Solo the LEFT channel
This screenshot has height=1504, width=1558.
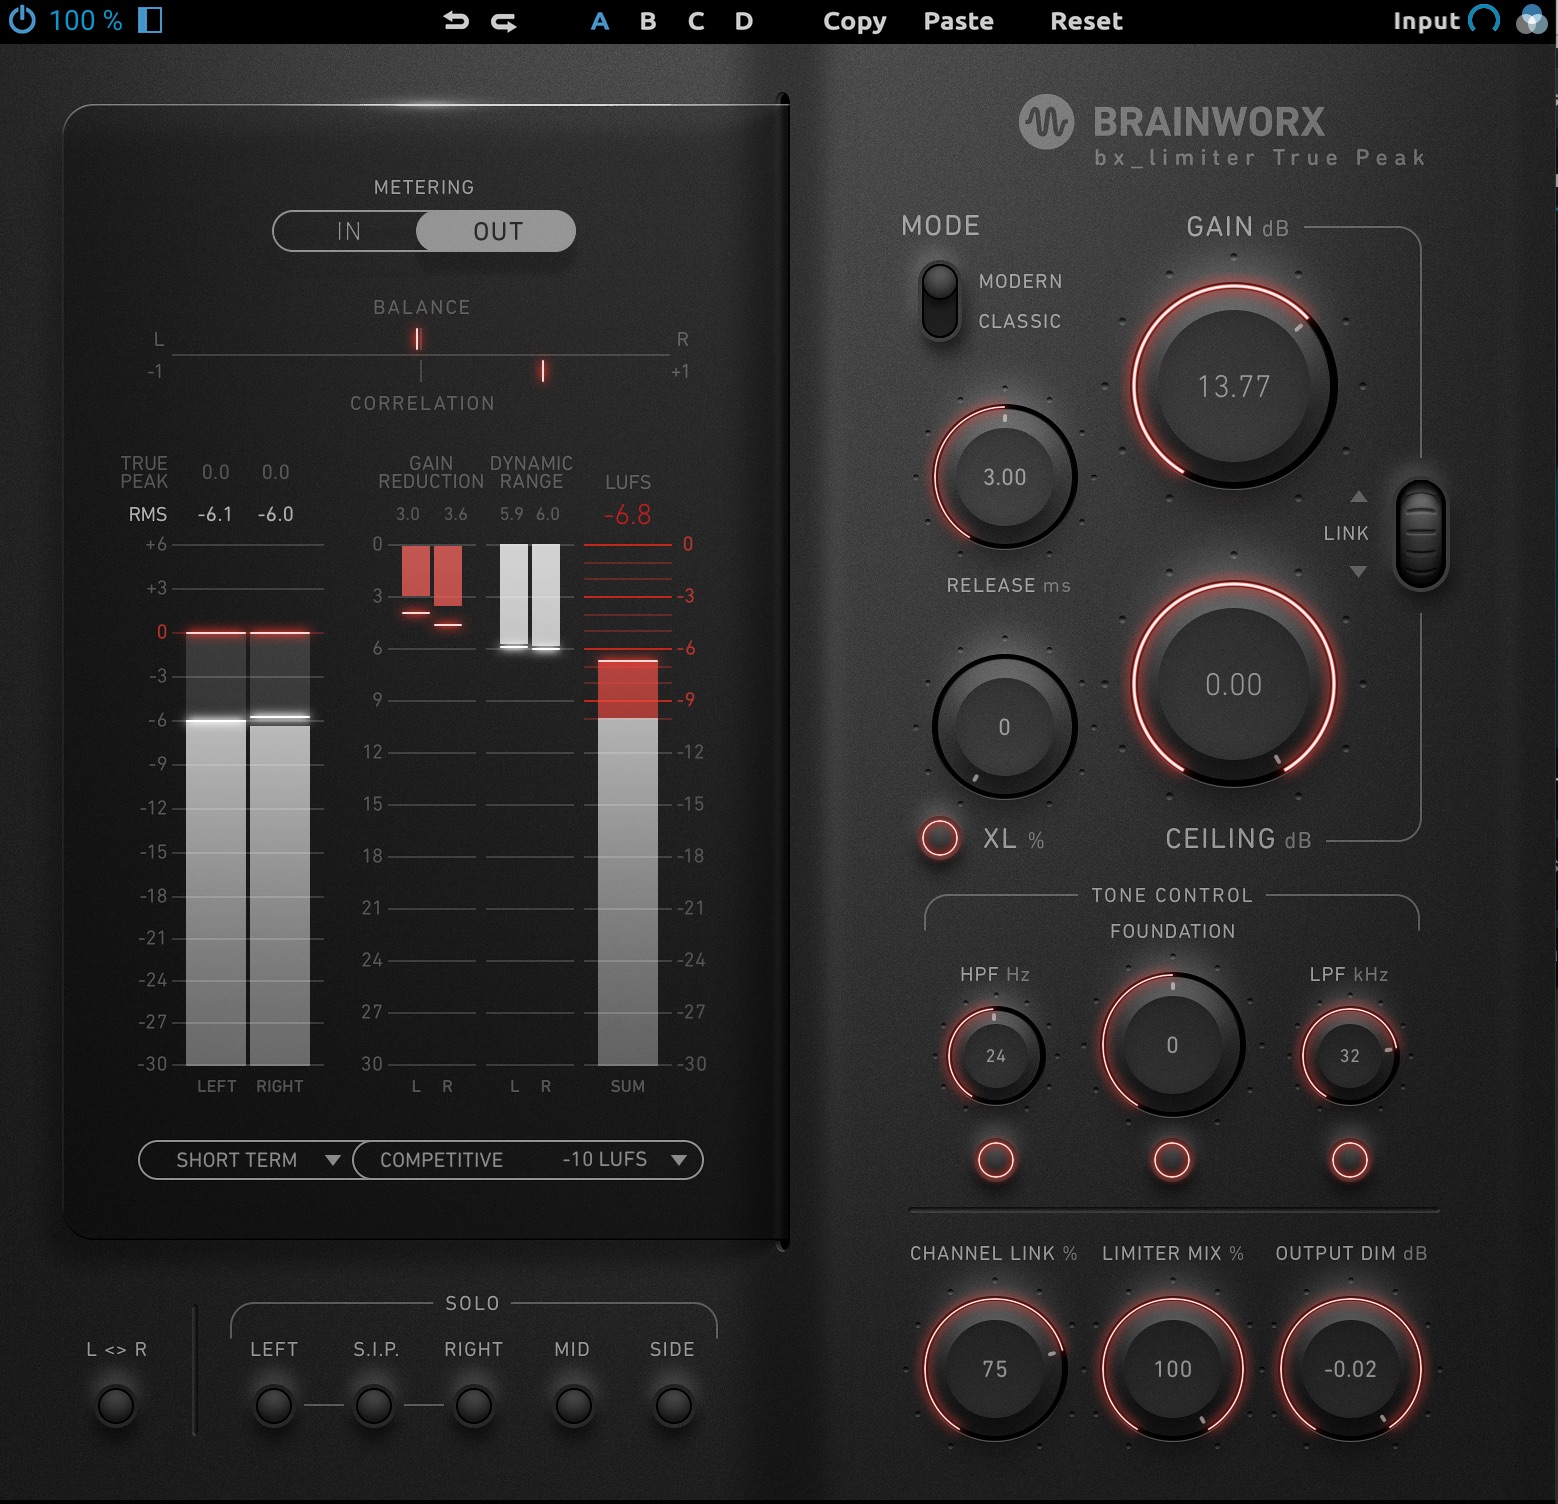pyautogui.click(x=274, y=1405)
